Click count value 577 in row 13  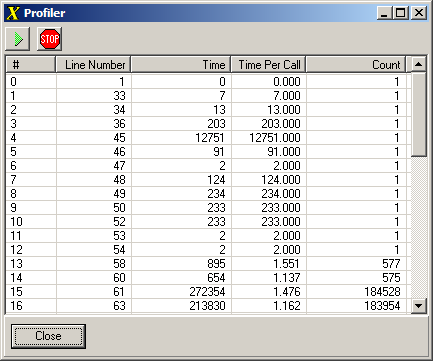[391, 264]
